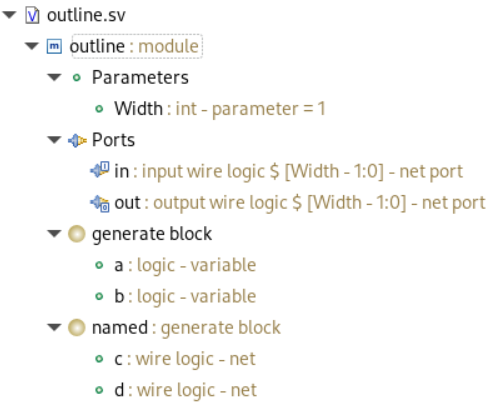Click the Ports group icon
This screenshot has height=405, width=490.
(x=77, y=140)
